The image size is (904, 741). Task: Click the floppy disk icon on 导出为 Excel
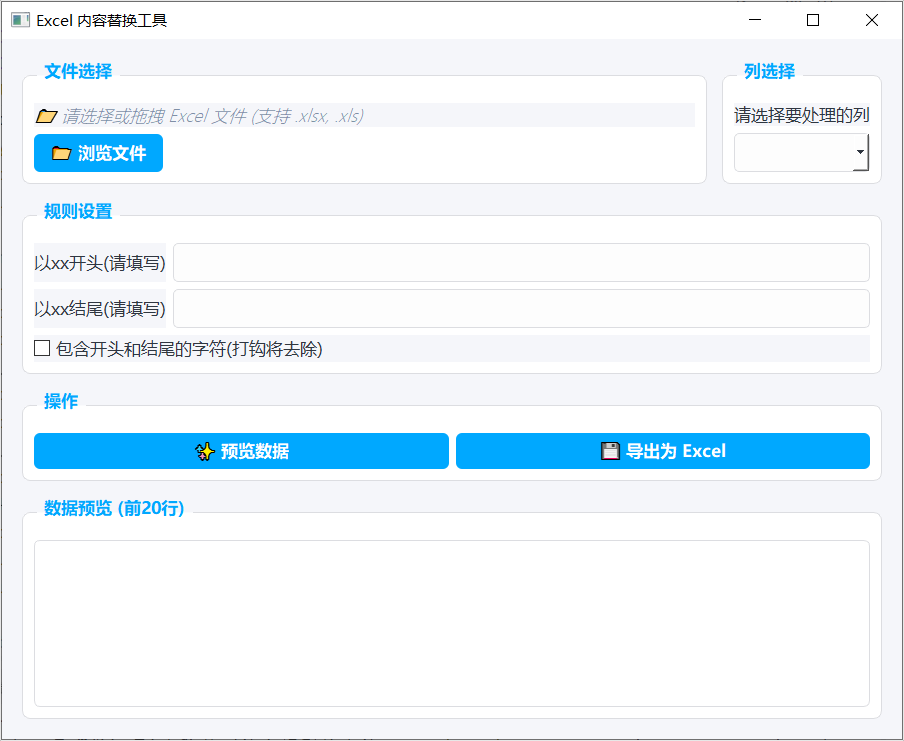[610, 451]
